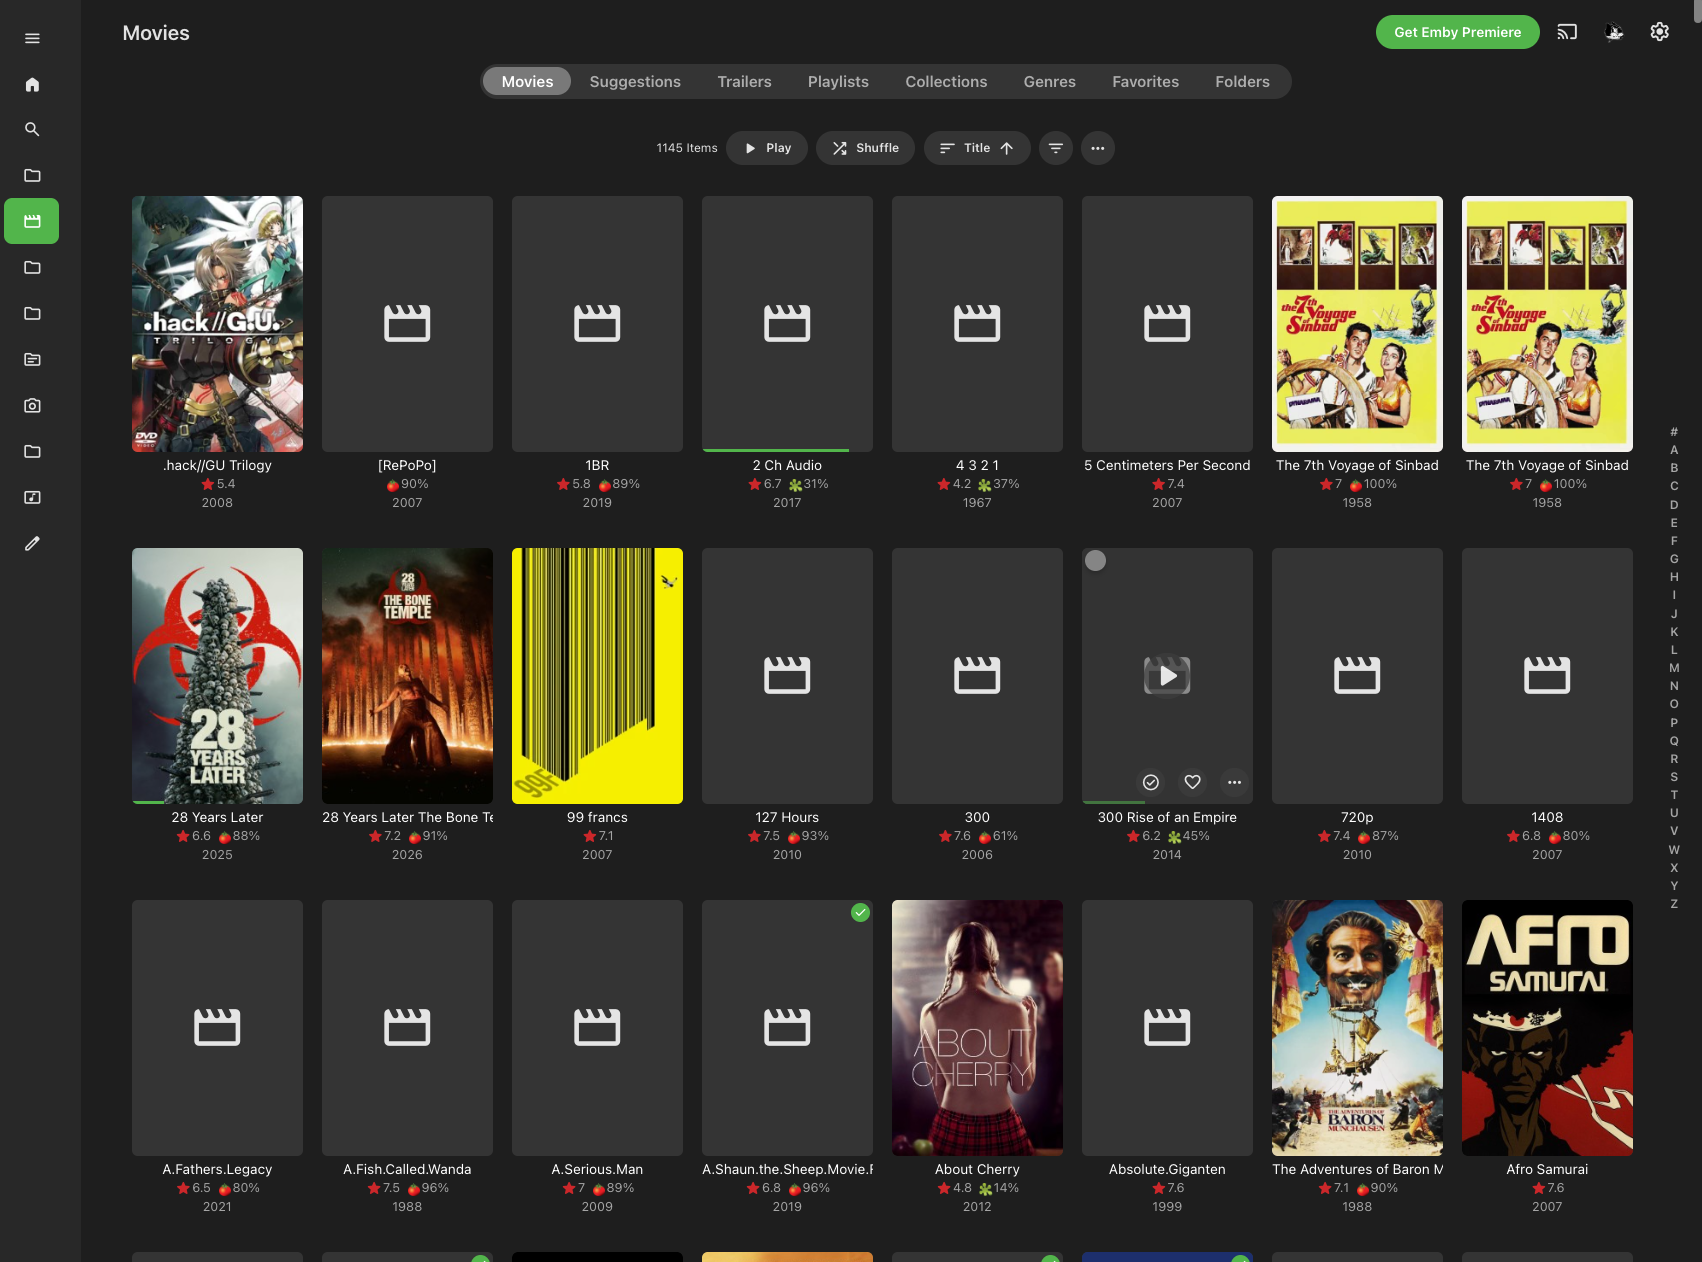Jump to letter M in the alphabet index
The image size is (1702, 1262).
click(x=1674, y=668)
